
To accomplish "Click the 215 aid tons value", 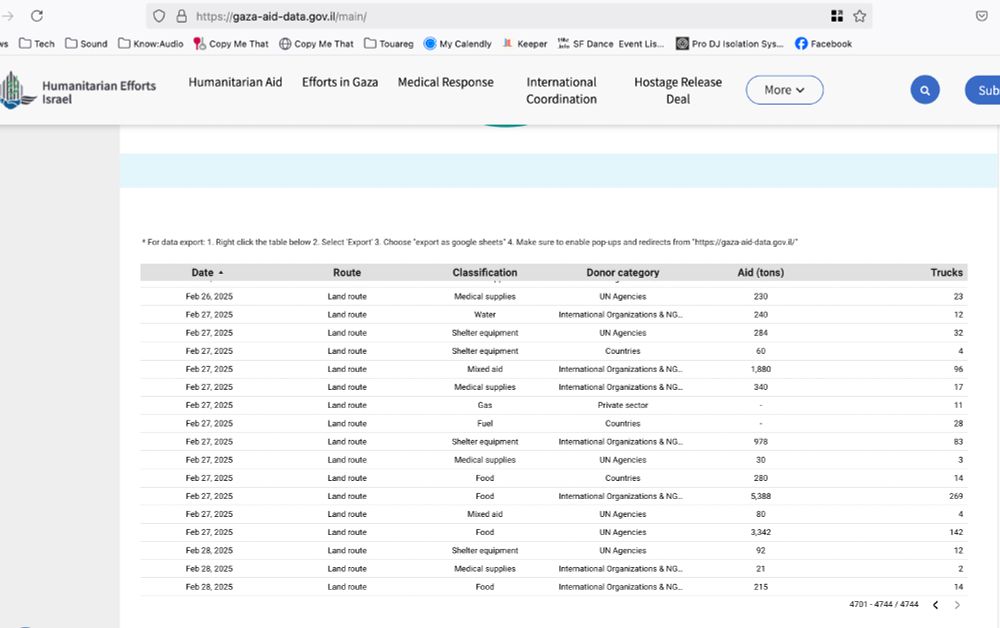I will (x=761, y=587).
